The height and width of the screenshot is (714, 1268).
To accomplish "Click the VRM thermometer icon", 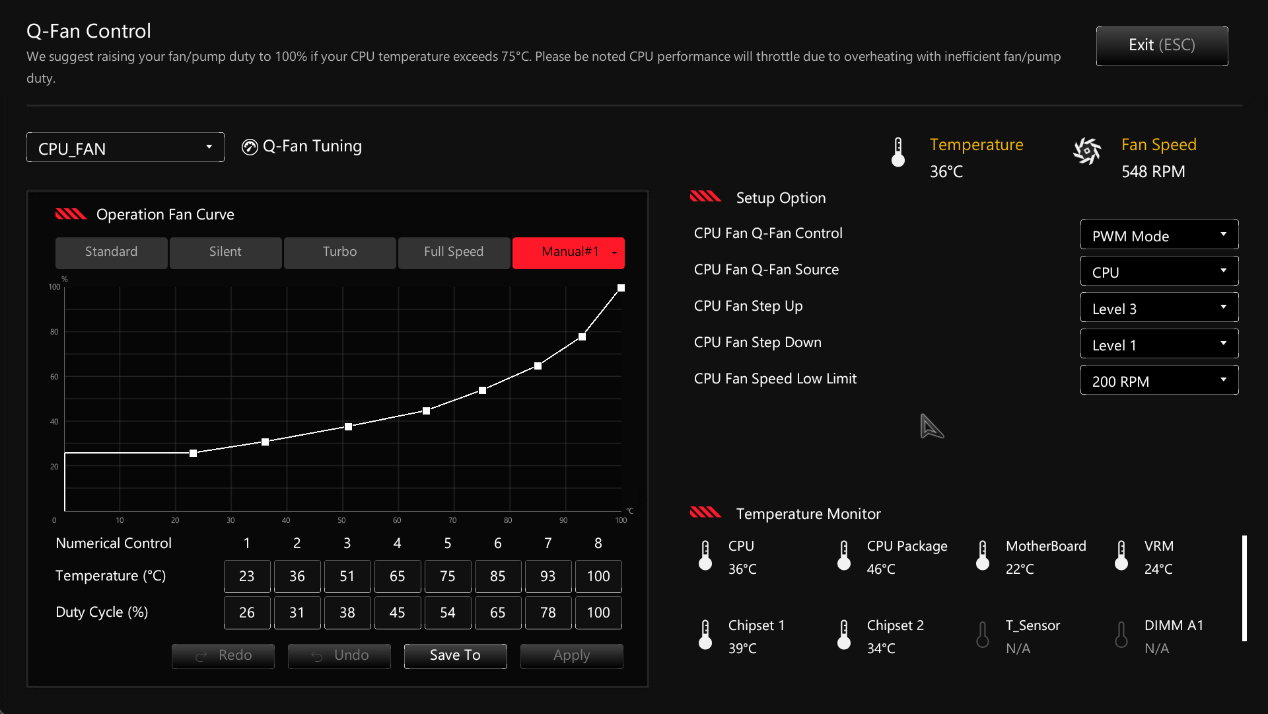I will 1122,556.
